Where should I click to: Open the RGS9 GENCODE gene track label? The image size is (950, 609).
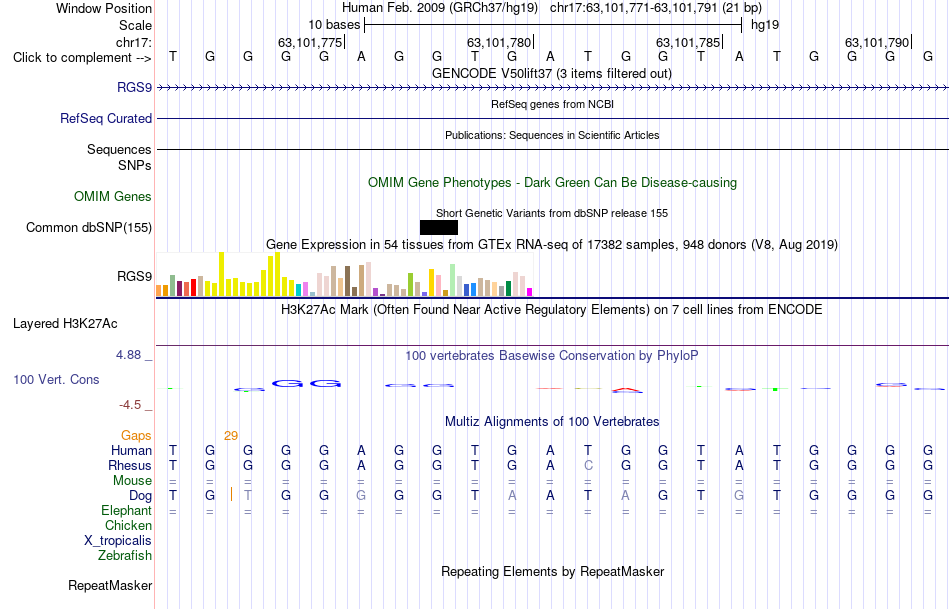point(135,88)
